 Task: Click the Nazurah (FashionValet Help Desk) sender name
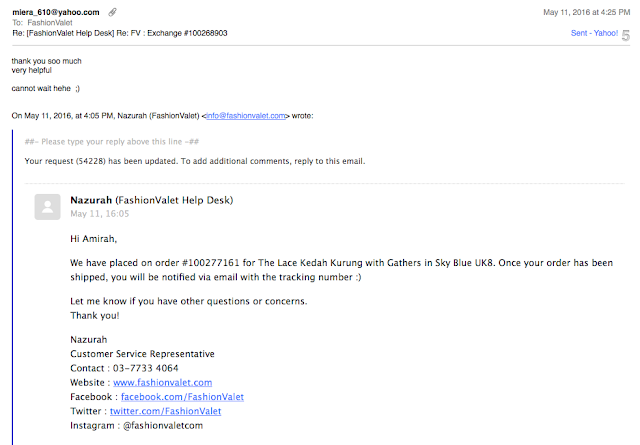pyautogui.click(x=151, y=200)
